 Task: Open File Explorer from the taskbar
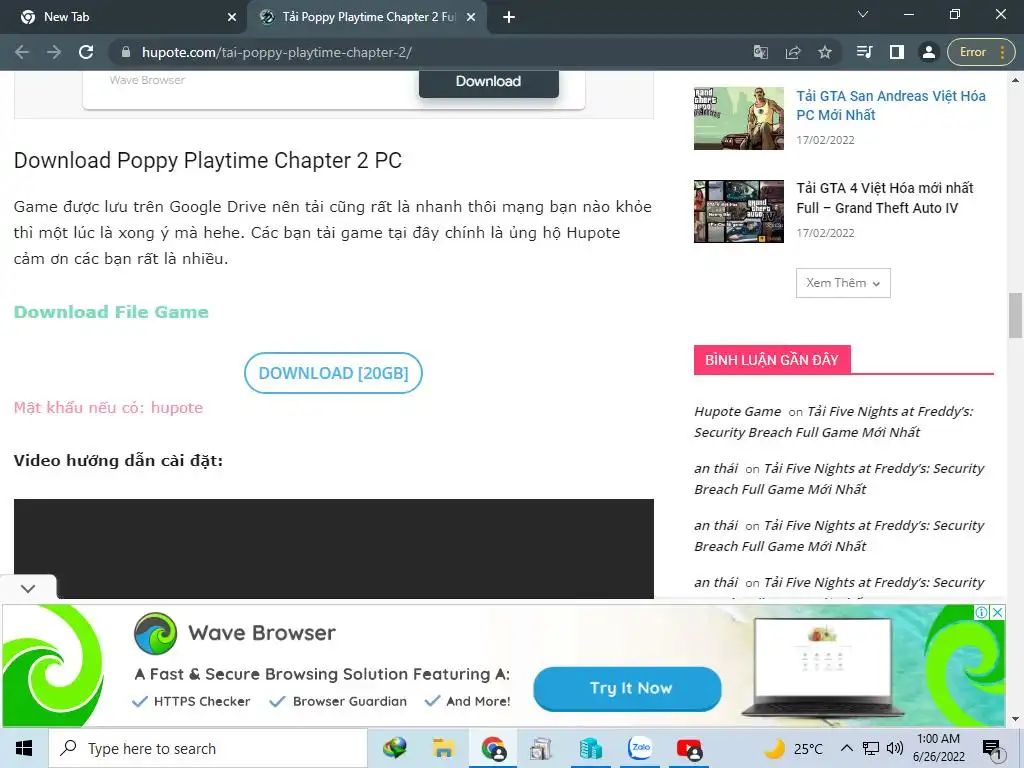tap(443, 748)
